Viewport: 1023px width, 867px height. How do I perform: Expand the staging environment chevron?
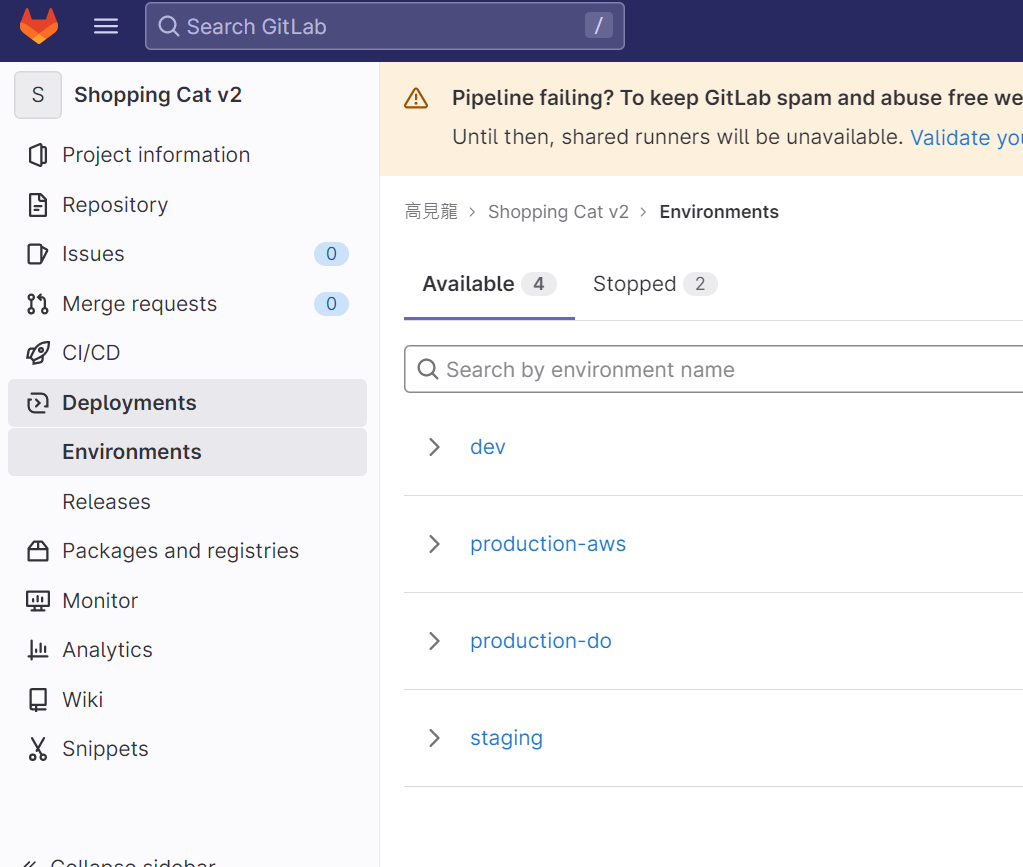435,738
